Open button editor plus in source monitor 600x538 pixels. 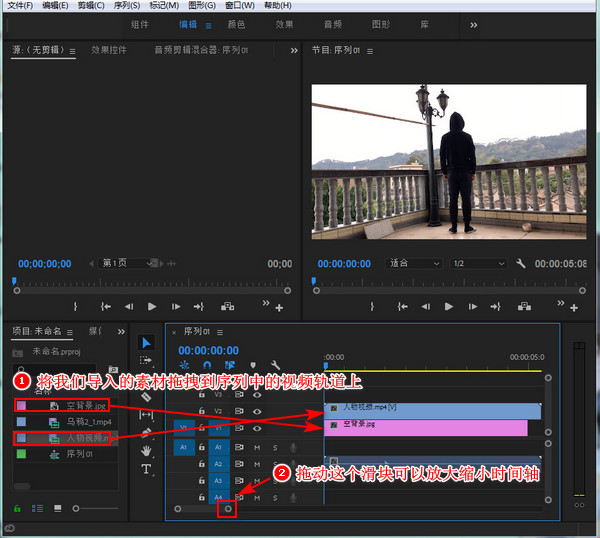point(279,308)
